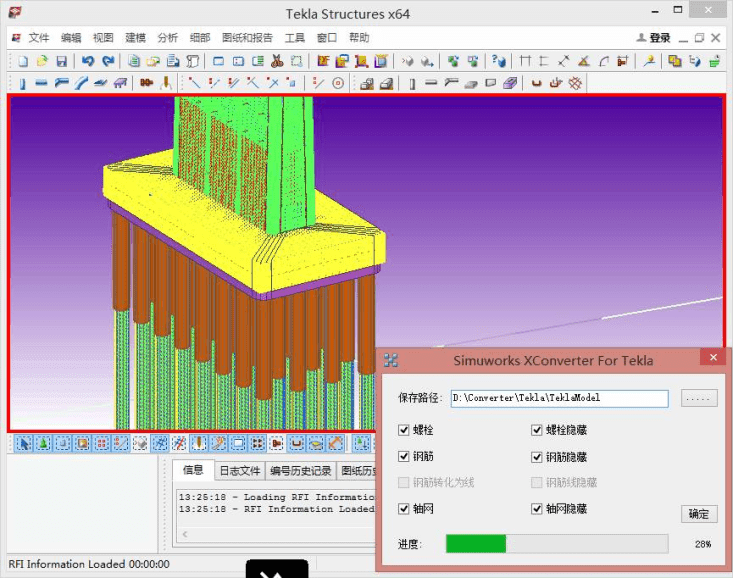Open the 细部 menu
The width and height of the screenshot is (733, 578).
click(200, 38)
